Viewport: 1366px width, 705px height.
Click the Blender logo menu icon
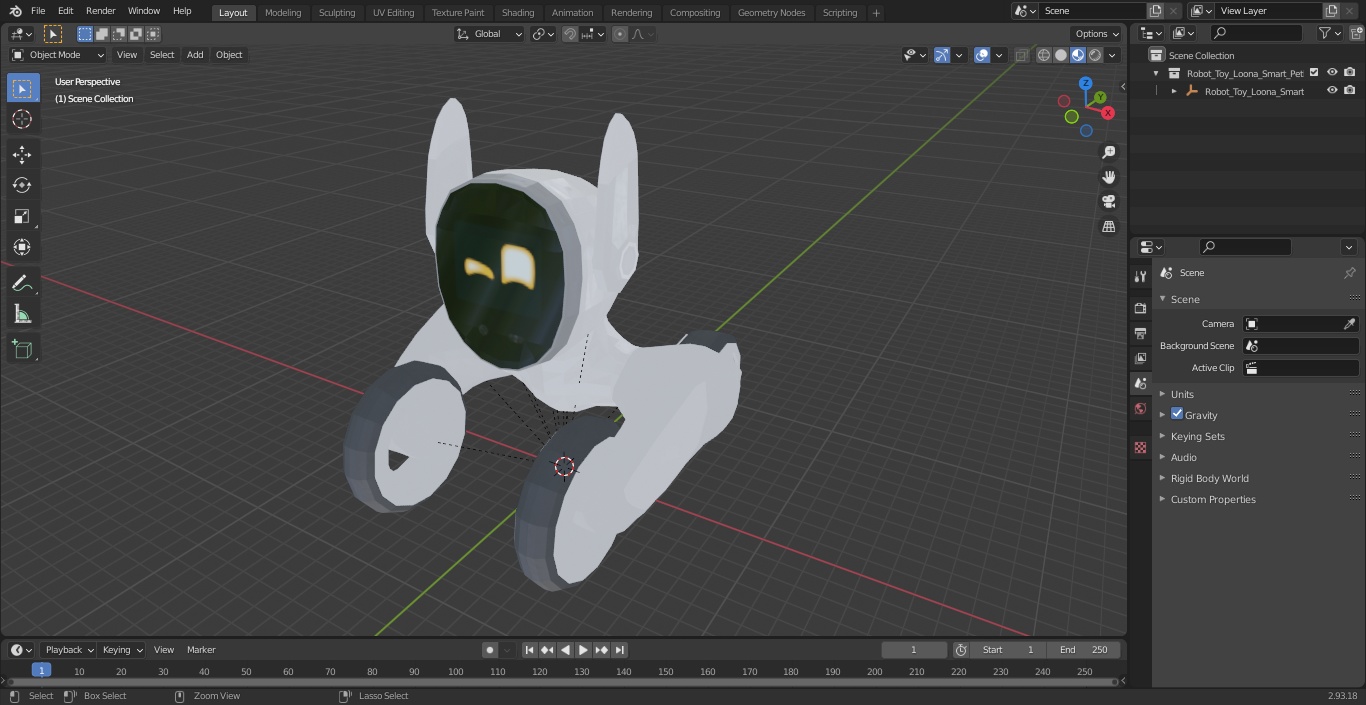[x=15, y=11]
